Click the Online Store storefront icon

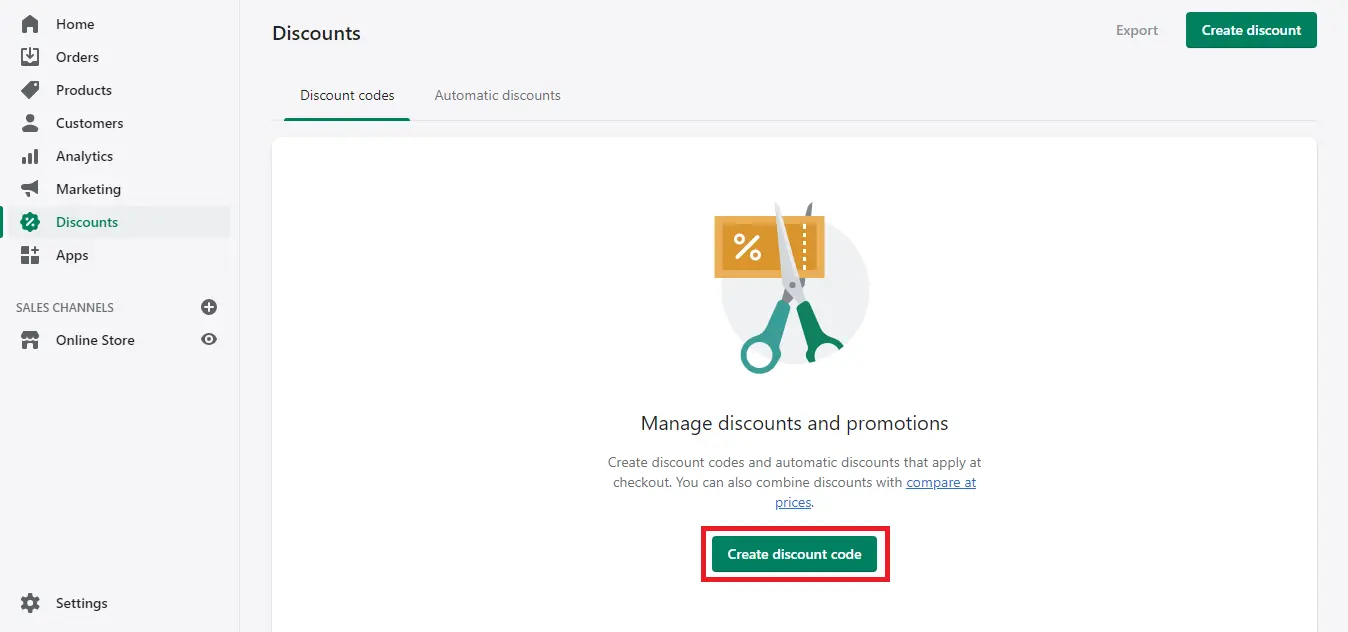[x=30, y=339]
